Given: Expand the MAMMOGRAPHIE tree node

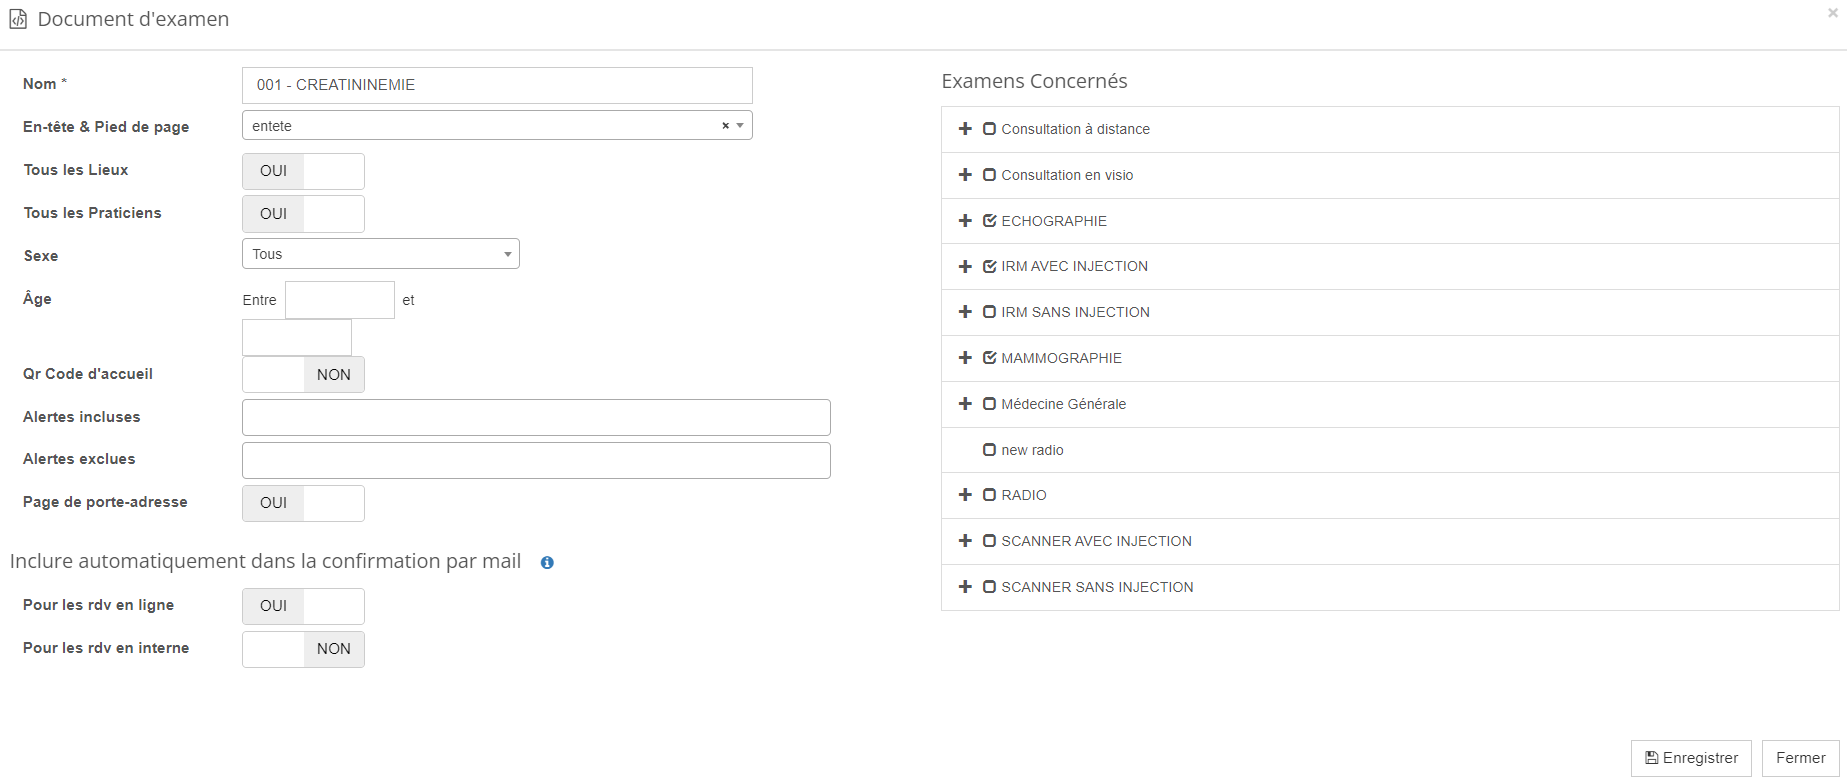Looking at the screenshot, I should click(x=965, y=358).
